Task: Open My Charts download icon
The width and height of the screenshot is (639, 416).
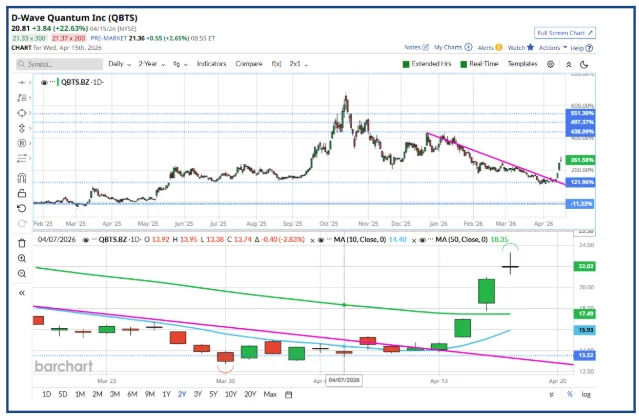Action: click(x=468, y=47)
